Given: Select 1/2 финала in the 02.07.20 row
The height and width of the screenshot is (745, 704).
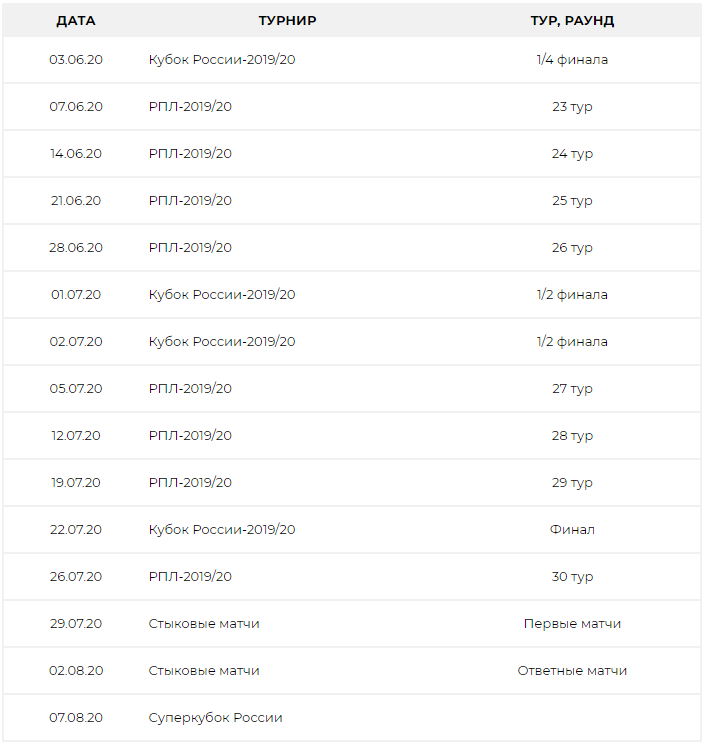Looking at the screenshot, I should [572, 342].
